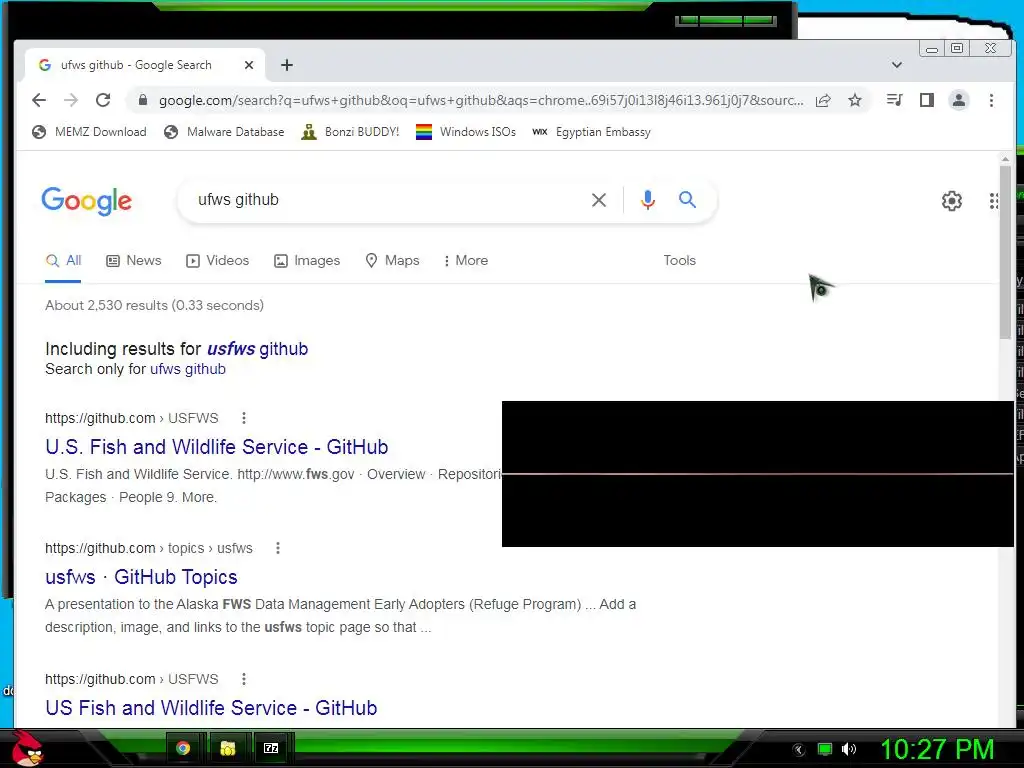
Task: Open the usfws · GitHub Topics result
Action: point(141,577)
